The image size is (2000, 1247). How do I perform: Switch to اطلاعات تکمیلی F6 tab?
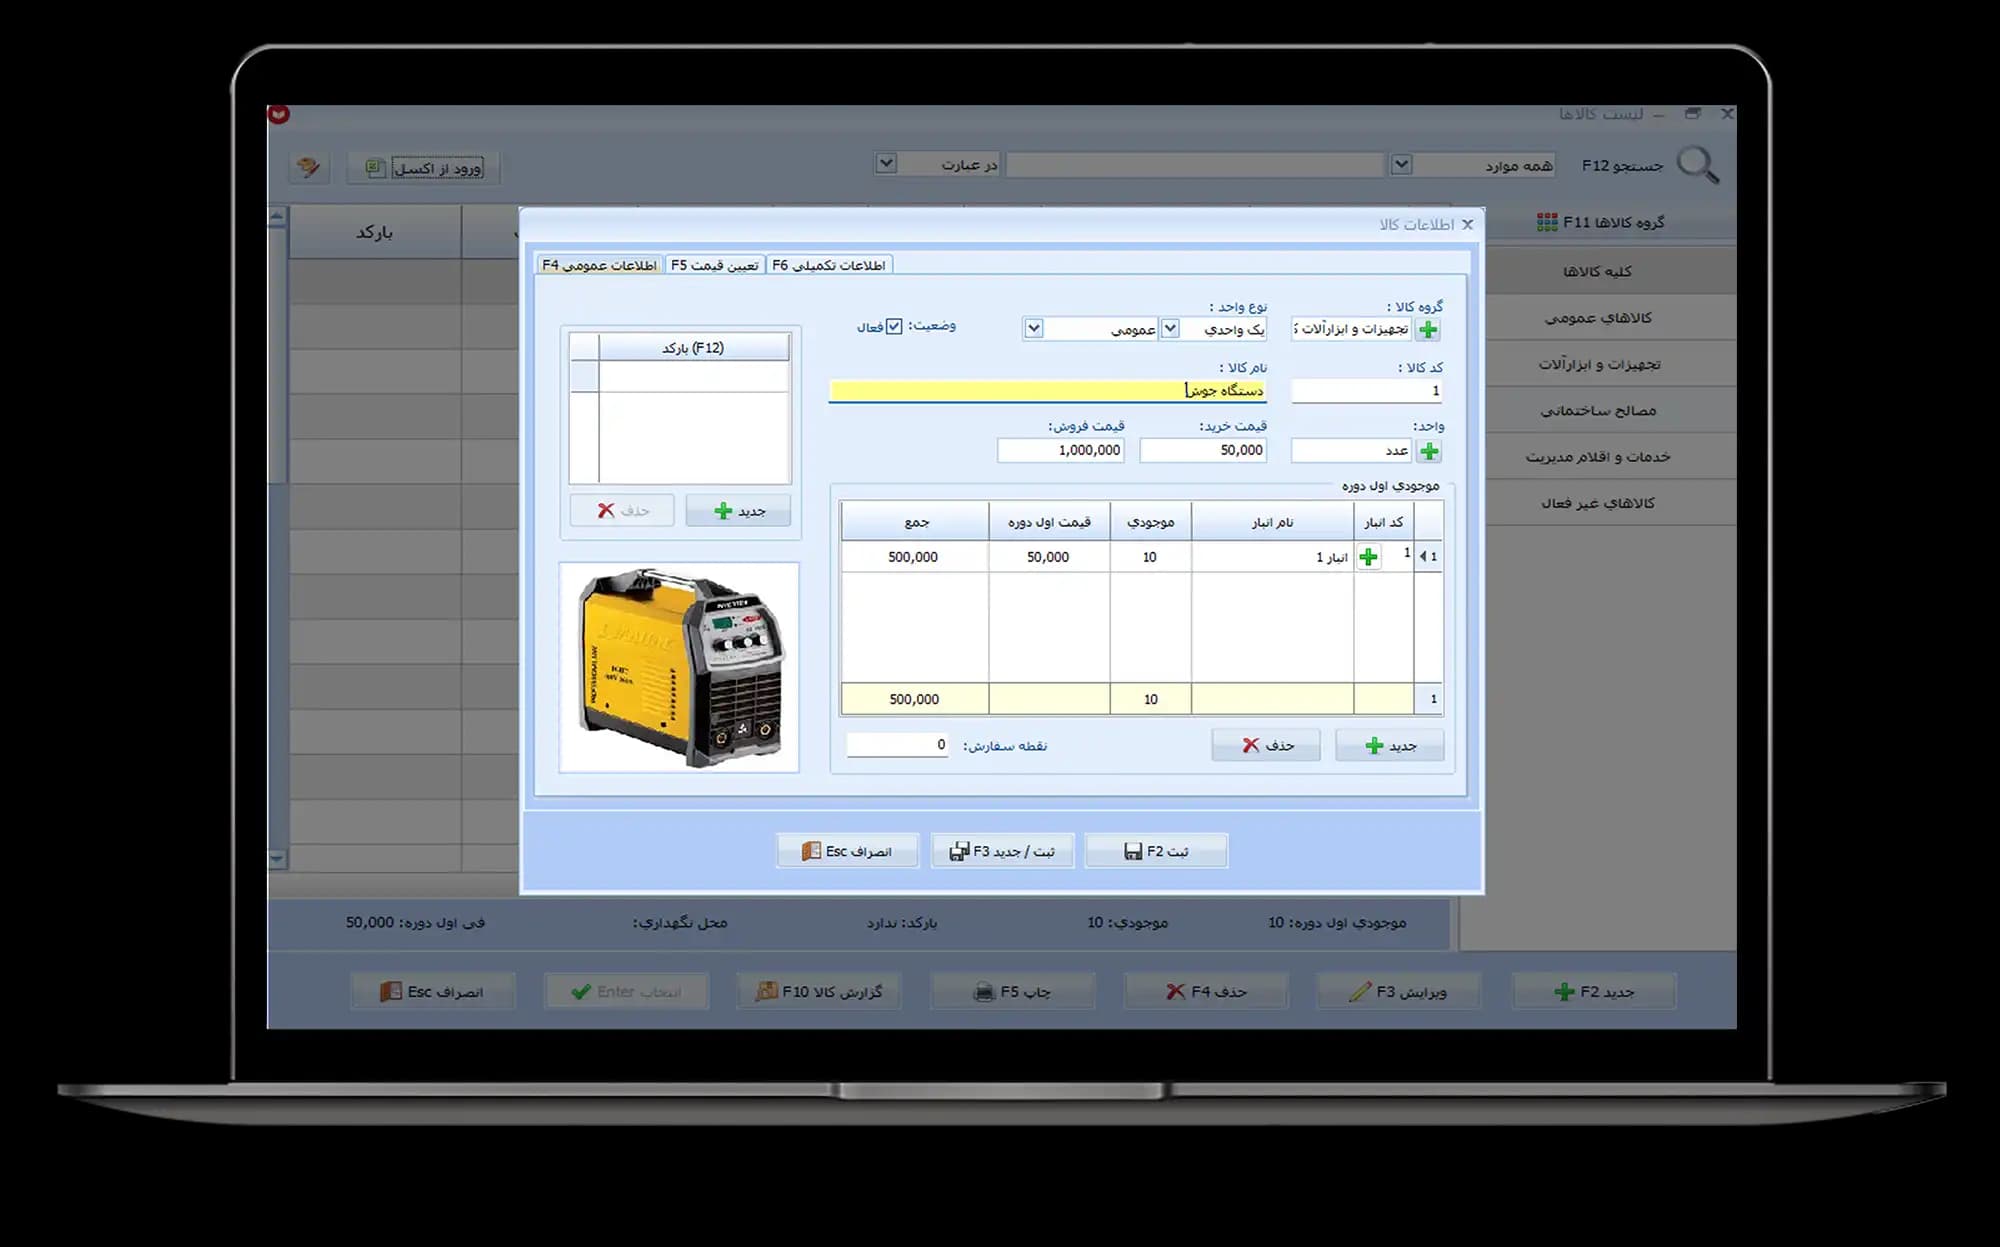coord(829,265)
